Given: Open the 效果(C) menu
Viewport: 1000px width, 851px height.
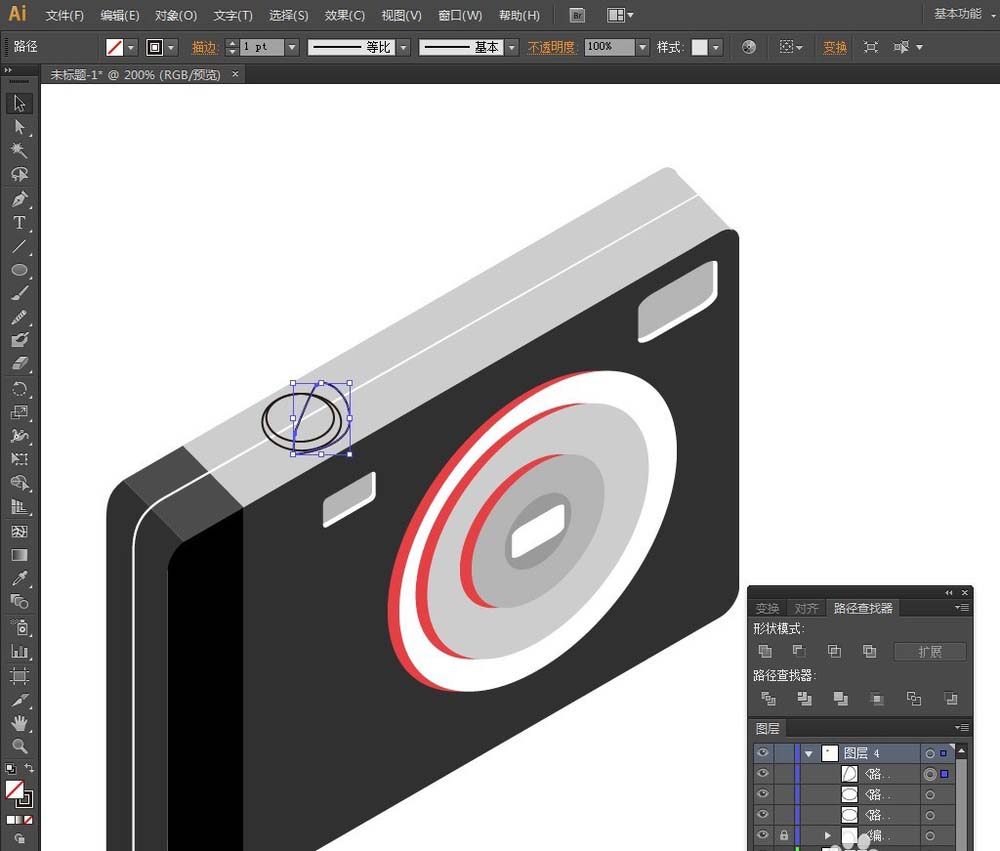Looking at the screenshot, I should 344,15.
